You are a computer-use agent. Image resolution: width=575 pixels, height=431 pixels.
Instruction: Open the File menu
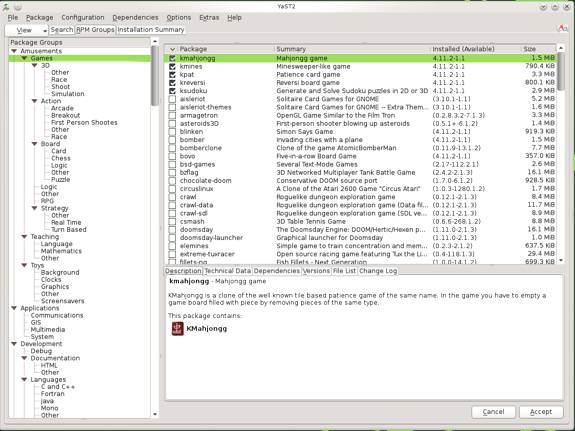[x=13, y=18]
